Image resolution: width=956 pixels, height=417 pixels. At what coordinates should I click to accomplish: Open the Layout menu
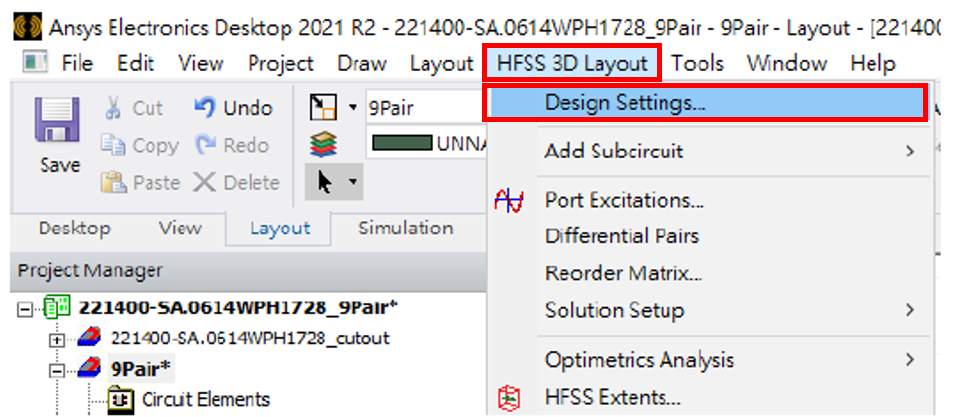coord(441,63)
